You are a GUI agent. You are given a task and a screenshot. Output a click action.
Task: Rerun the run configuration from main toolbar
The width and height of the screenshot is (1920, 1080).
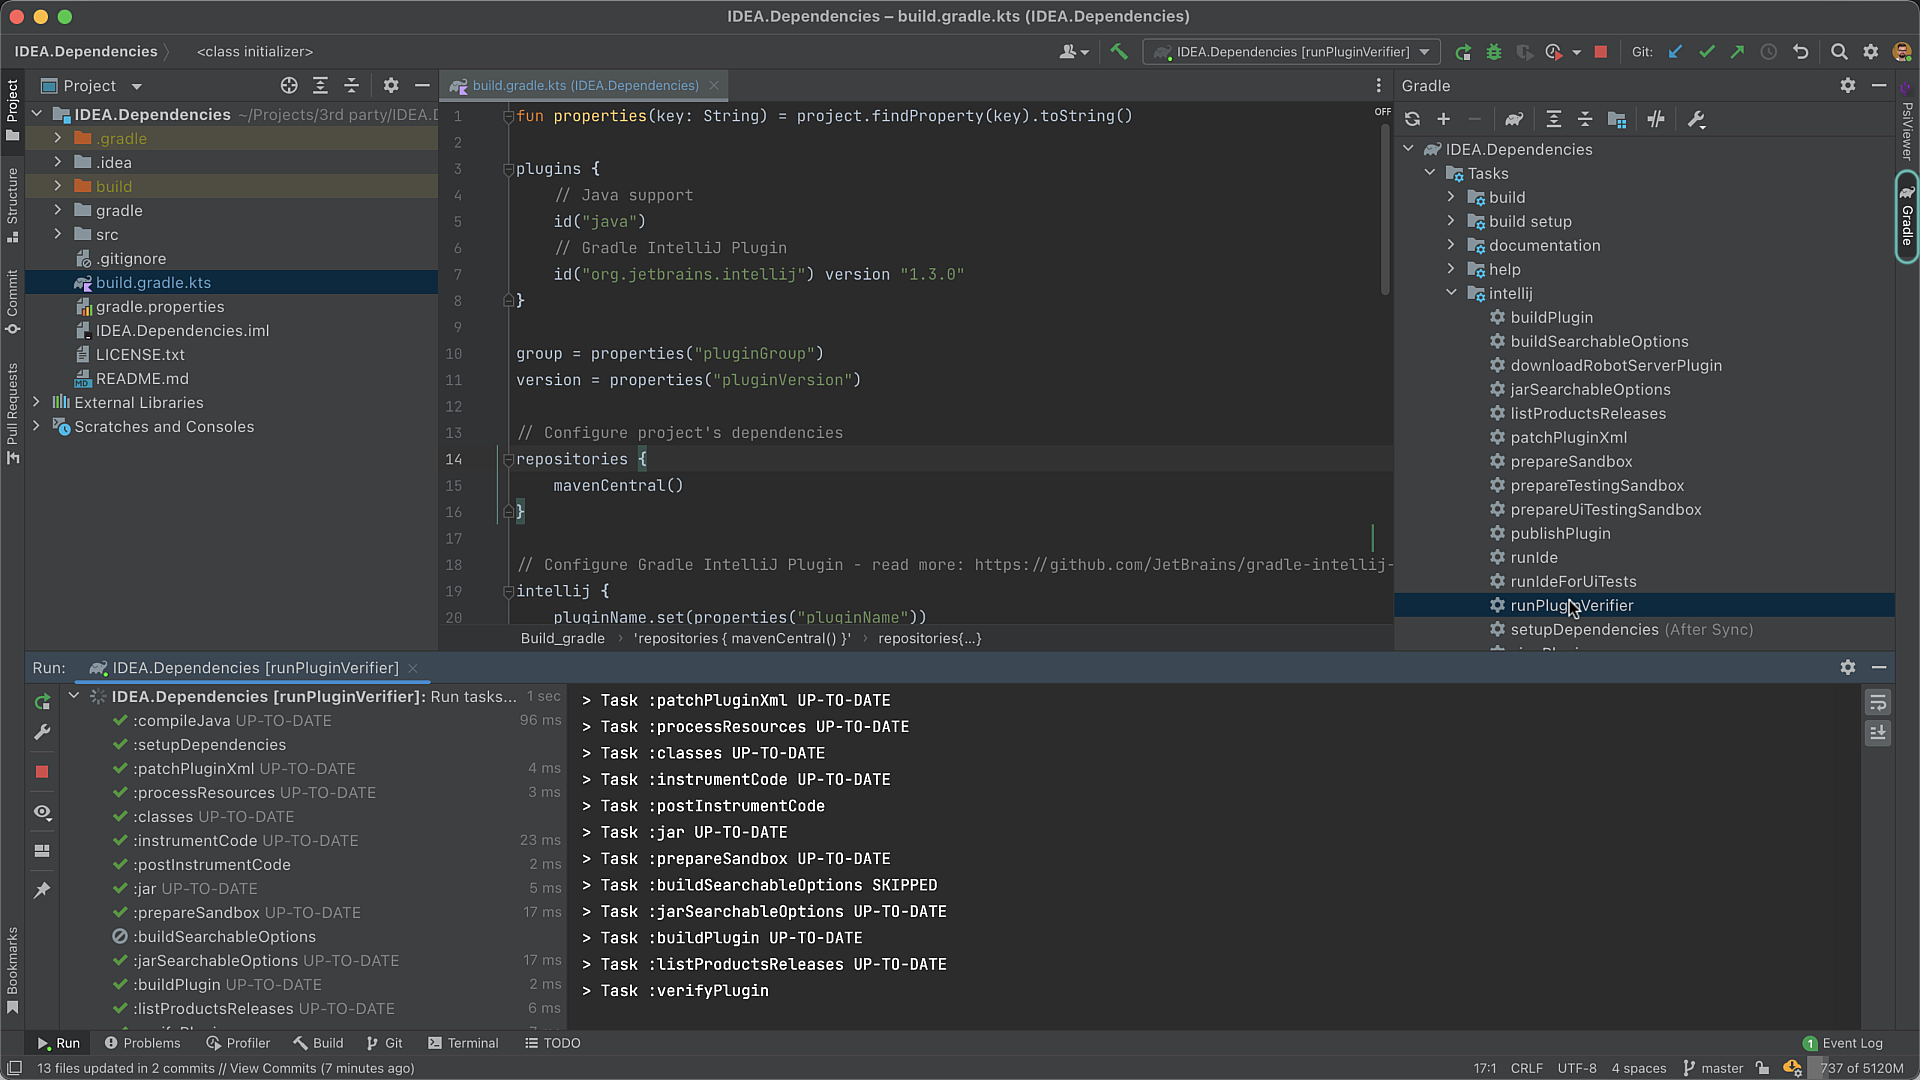pyautogui.click(x=1463, y=52)
